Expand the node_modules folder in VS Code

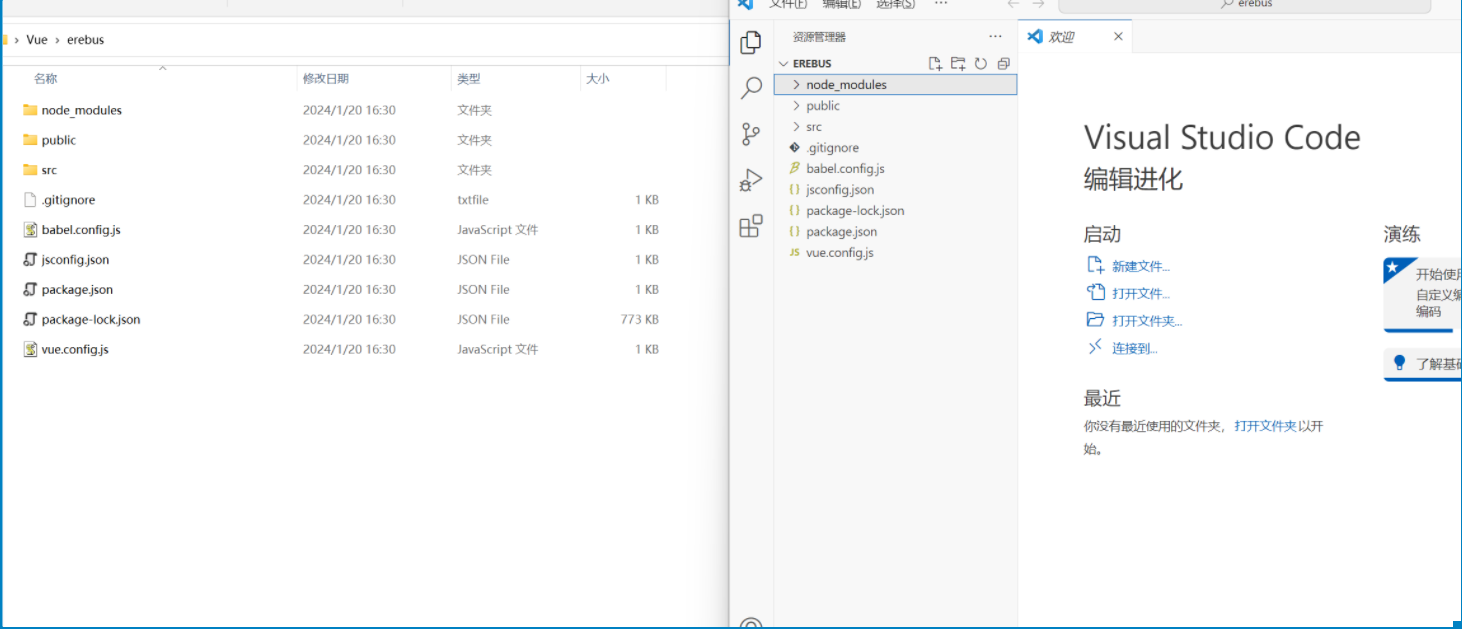pos(796,85)
